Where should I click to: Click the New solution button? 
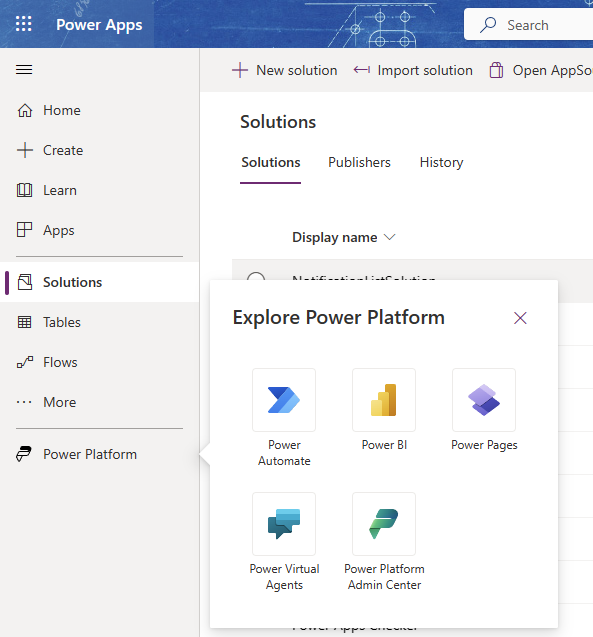pyautogui.click(x=285, y=70)
